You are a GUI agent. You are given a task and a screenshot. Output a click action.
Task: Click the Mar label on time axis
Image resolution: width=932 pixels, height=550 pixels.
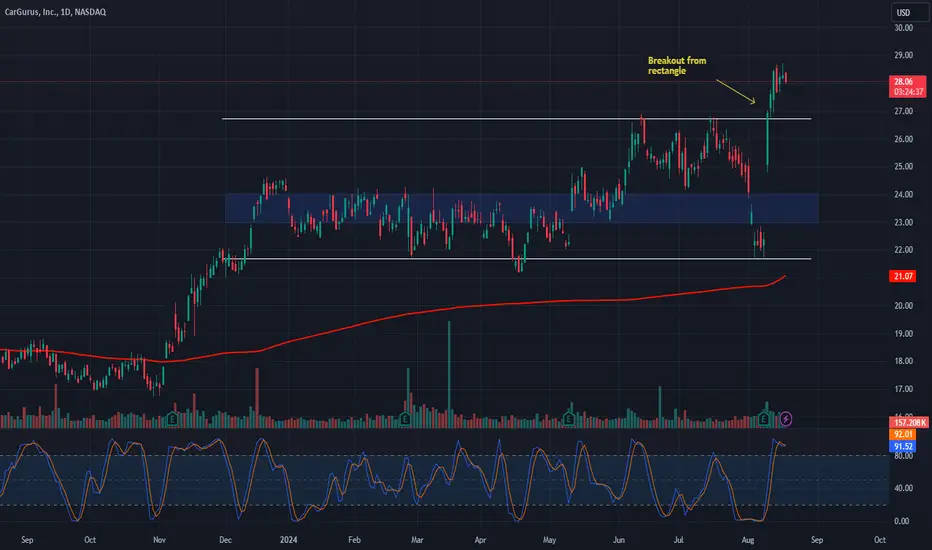[417, 540]
